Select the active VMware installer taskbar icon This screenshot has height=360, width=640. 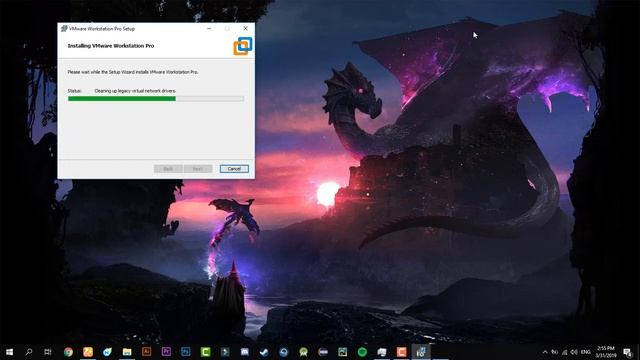click(x=421, y=352)
